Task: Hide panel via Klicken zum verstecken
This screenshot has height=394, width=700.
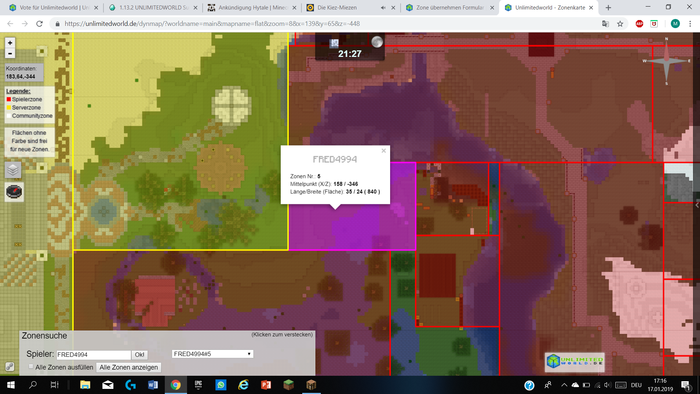Action: point(282,334)
